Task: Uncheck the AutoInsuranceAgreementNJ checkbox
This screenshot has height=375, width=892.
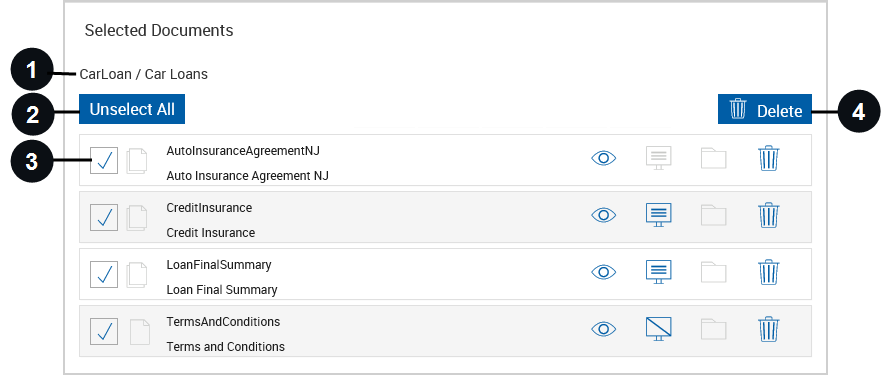Action: tap(104, 160)
